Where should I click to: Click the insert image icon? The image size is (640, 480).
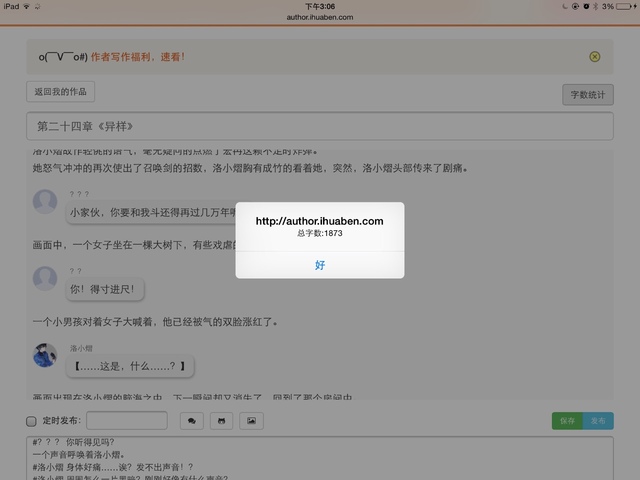click(251, 421)
